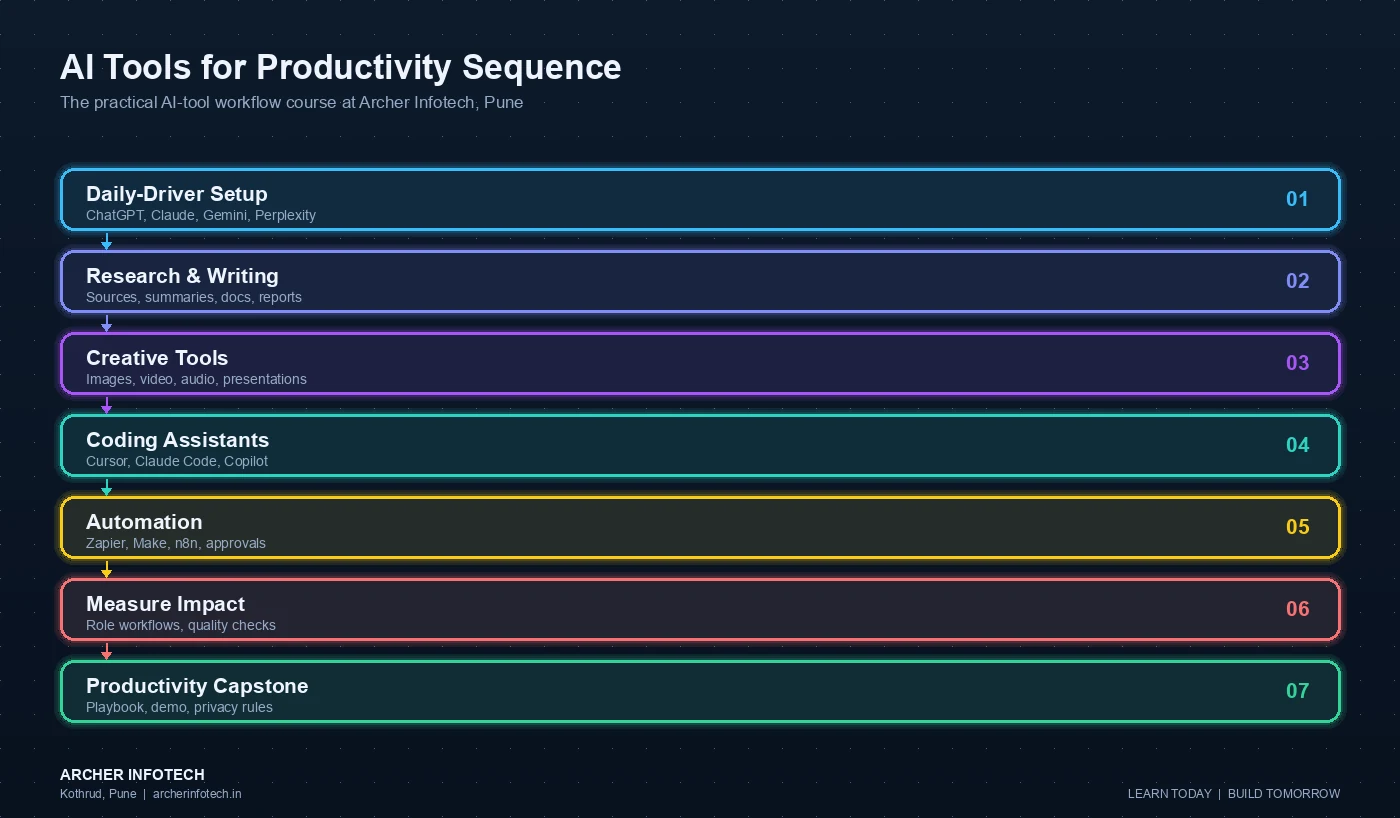Viewport: 1400px width, 818px height.
Task: Click the ChatGPT, Claude, Gemini, Perplexity line
Action: (201, 215)
